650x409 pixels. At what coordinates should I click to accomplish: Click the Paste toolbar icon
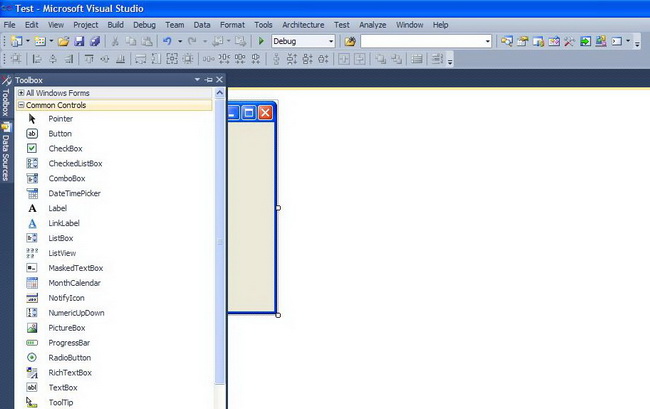point(147,41)
